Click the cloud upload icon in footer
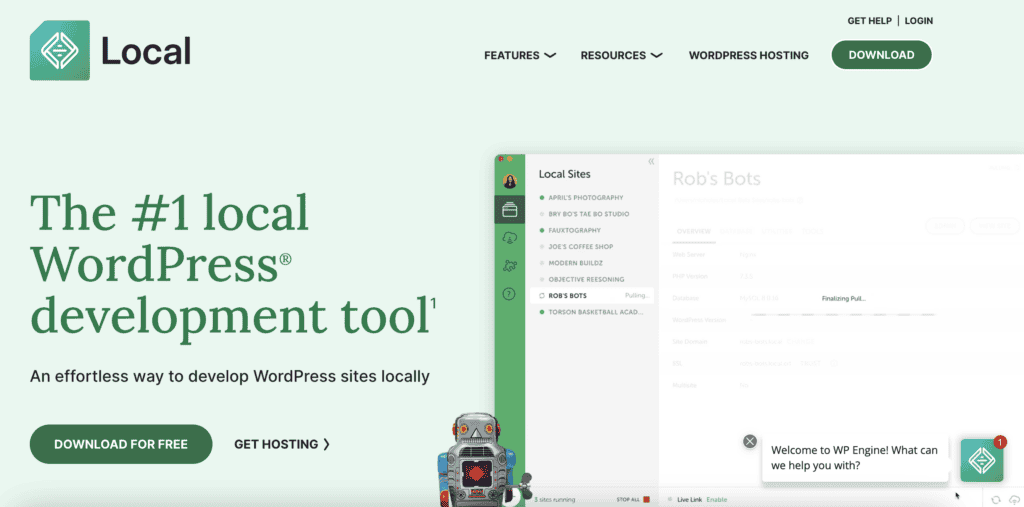Viewport: 1024px width, 507px height. (x=1014, y=499)
